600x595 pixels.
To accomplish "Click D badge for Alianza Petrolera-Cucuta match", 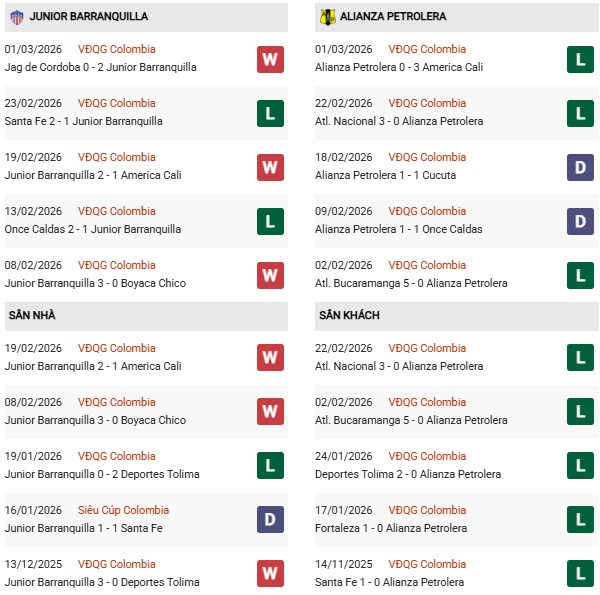I will click(x=580, y=167).
